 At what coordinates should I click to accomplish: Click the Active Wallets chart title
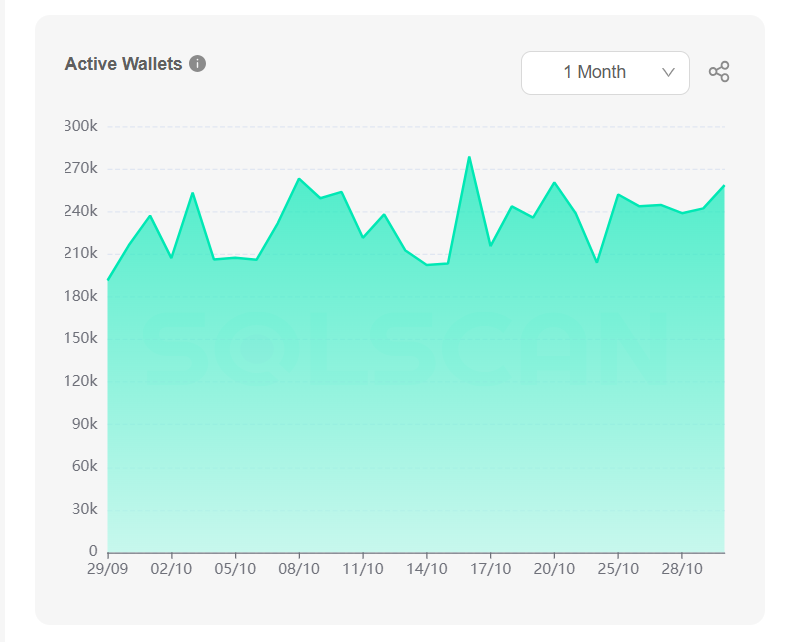123,64
